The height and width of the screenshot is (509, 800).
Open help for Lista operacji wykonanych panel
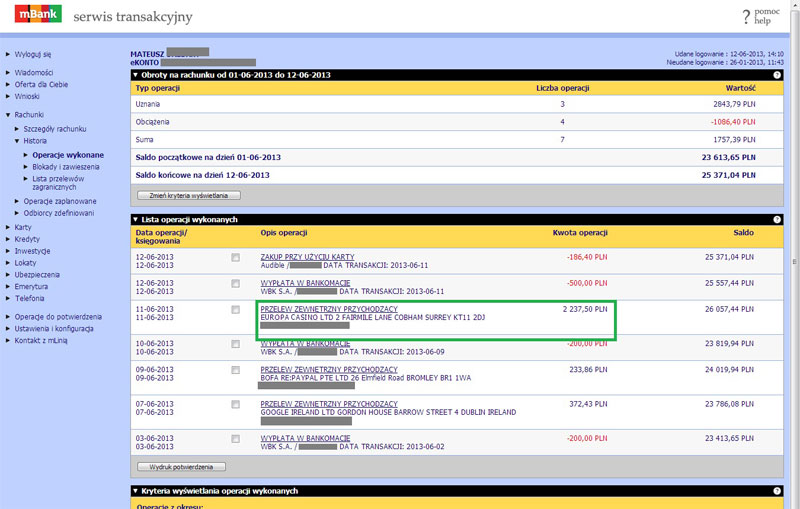[x=777, y=220]
